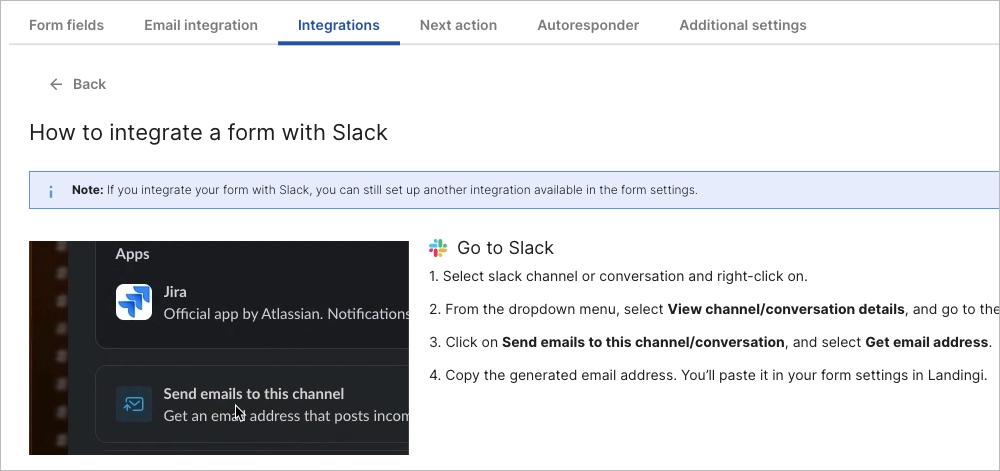Click 'View channel/conversation details' bold text
This screenshot has height=471, width=1000.
tap(786, 310)
